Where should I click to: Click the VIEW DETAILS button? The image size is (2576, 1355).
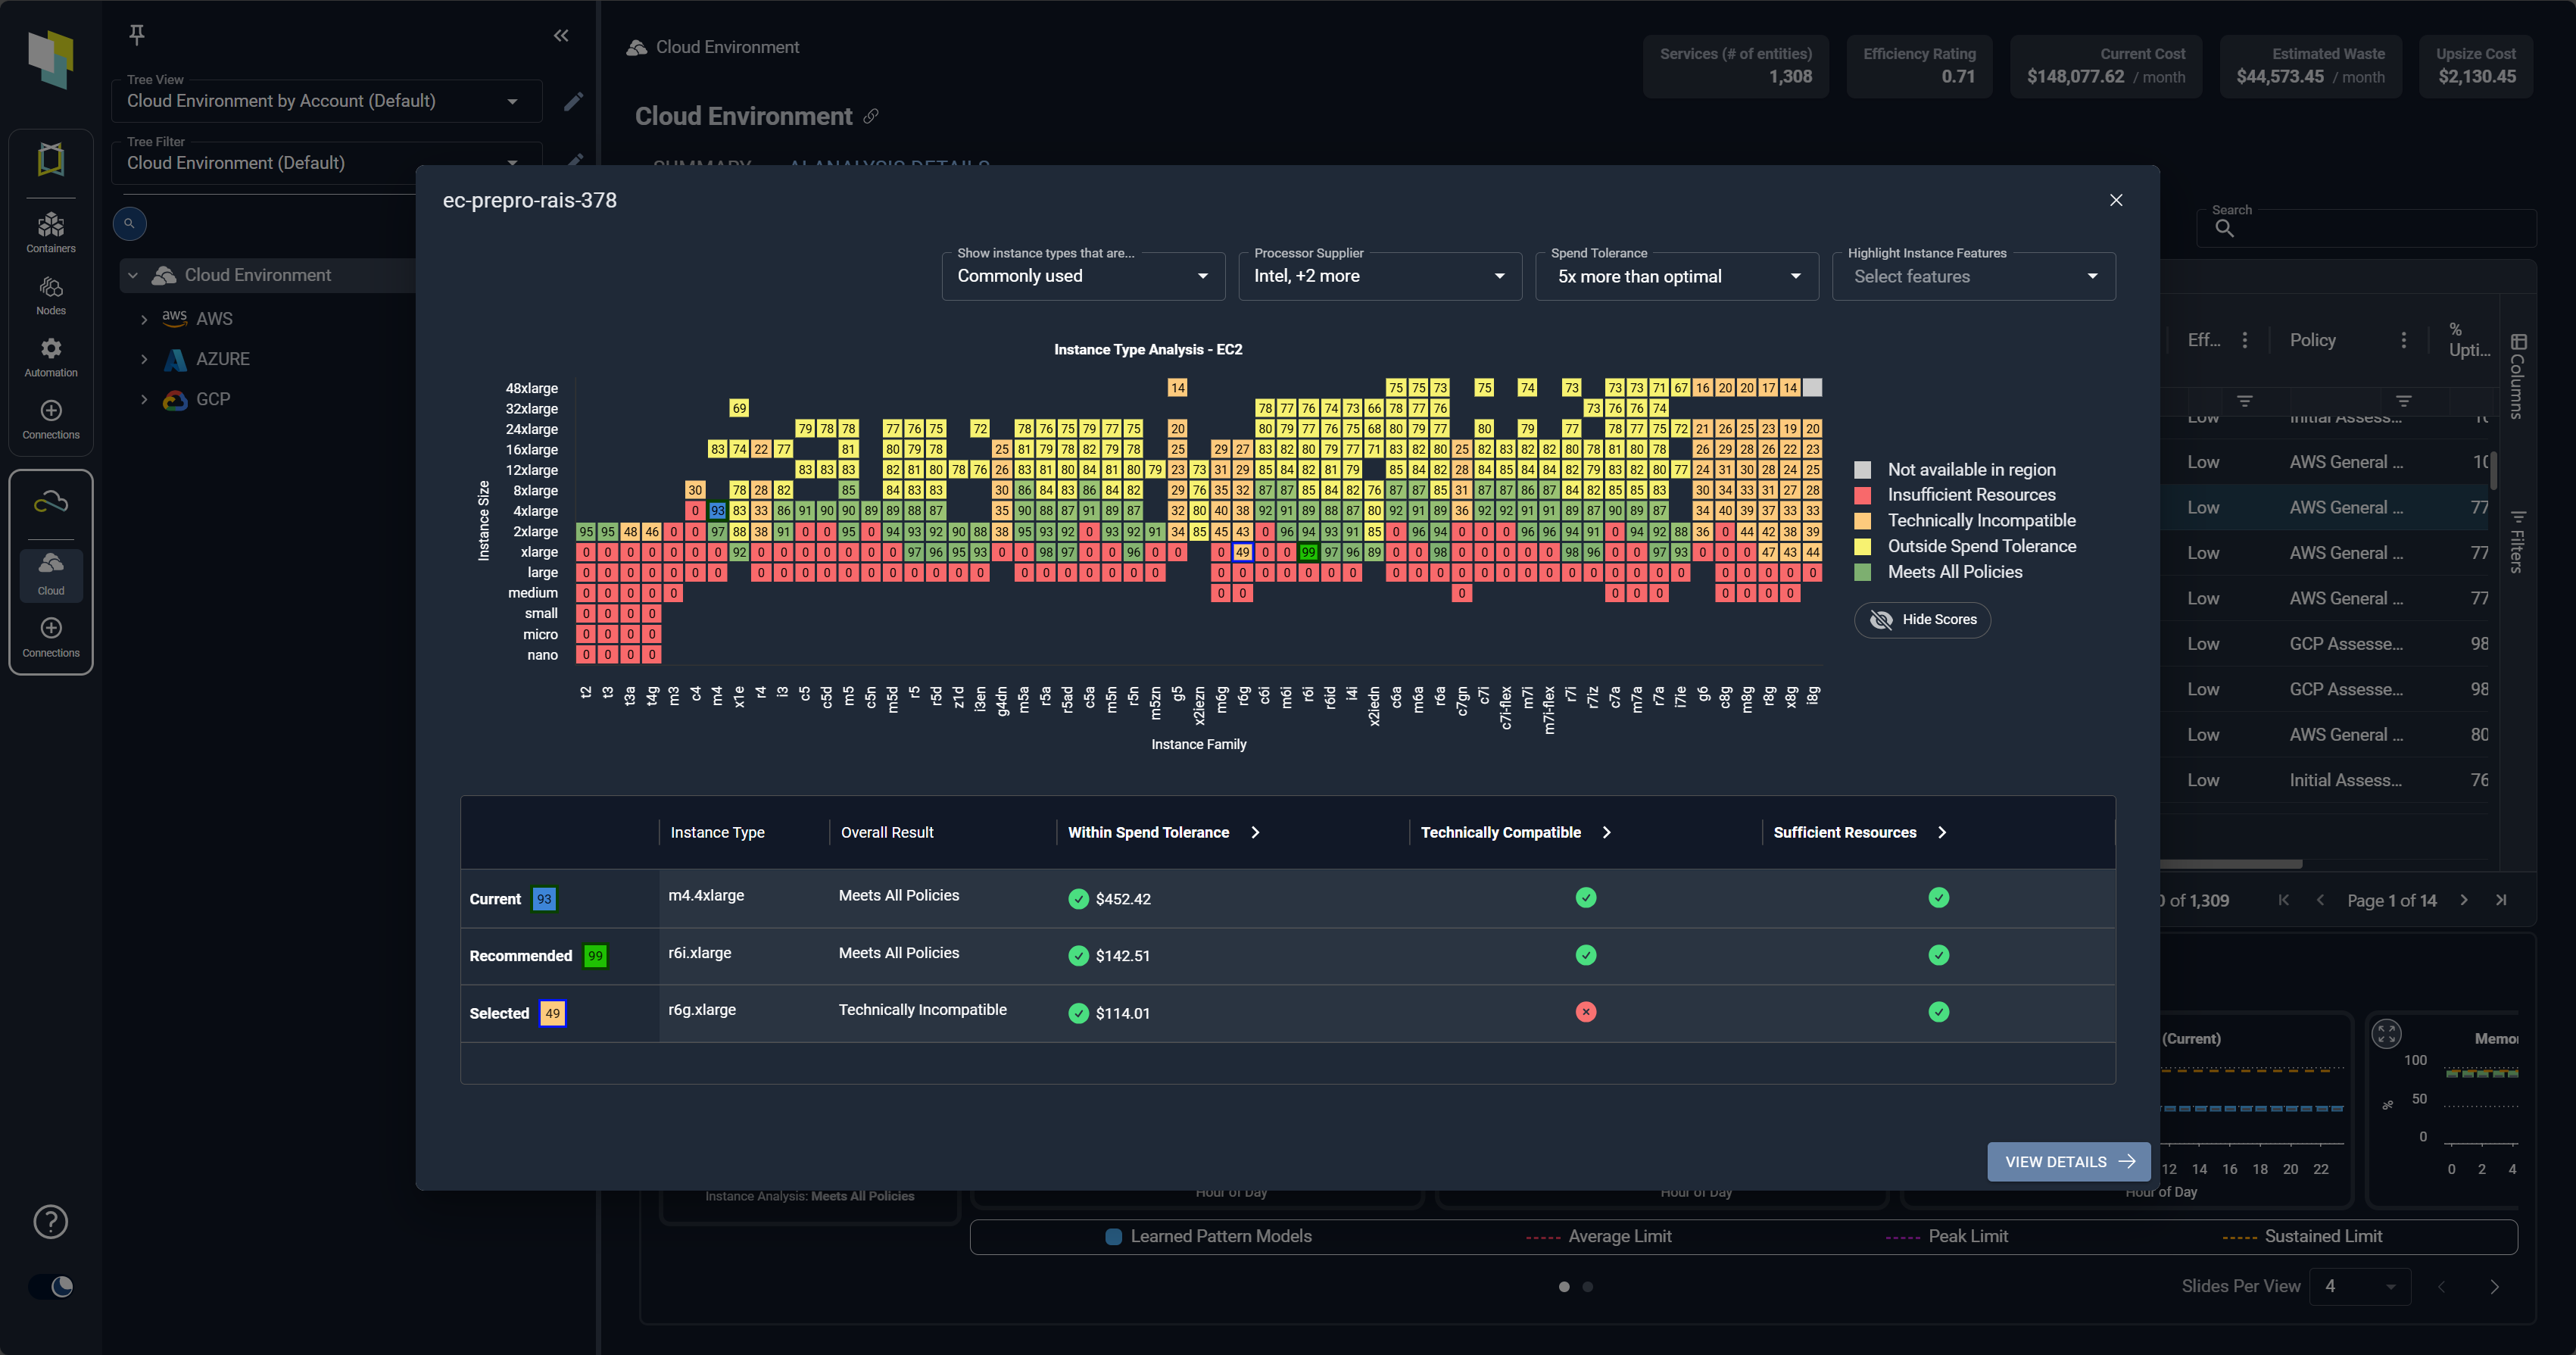[2067, 1162]
